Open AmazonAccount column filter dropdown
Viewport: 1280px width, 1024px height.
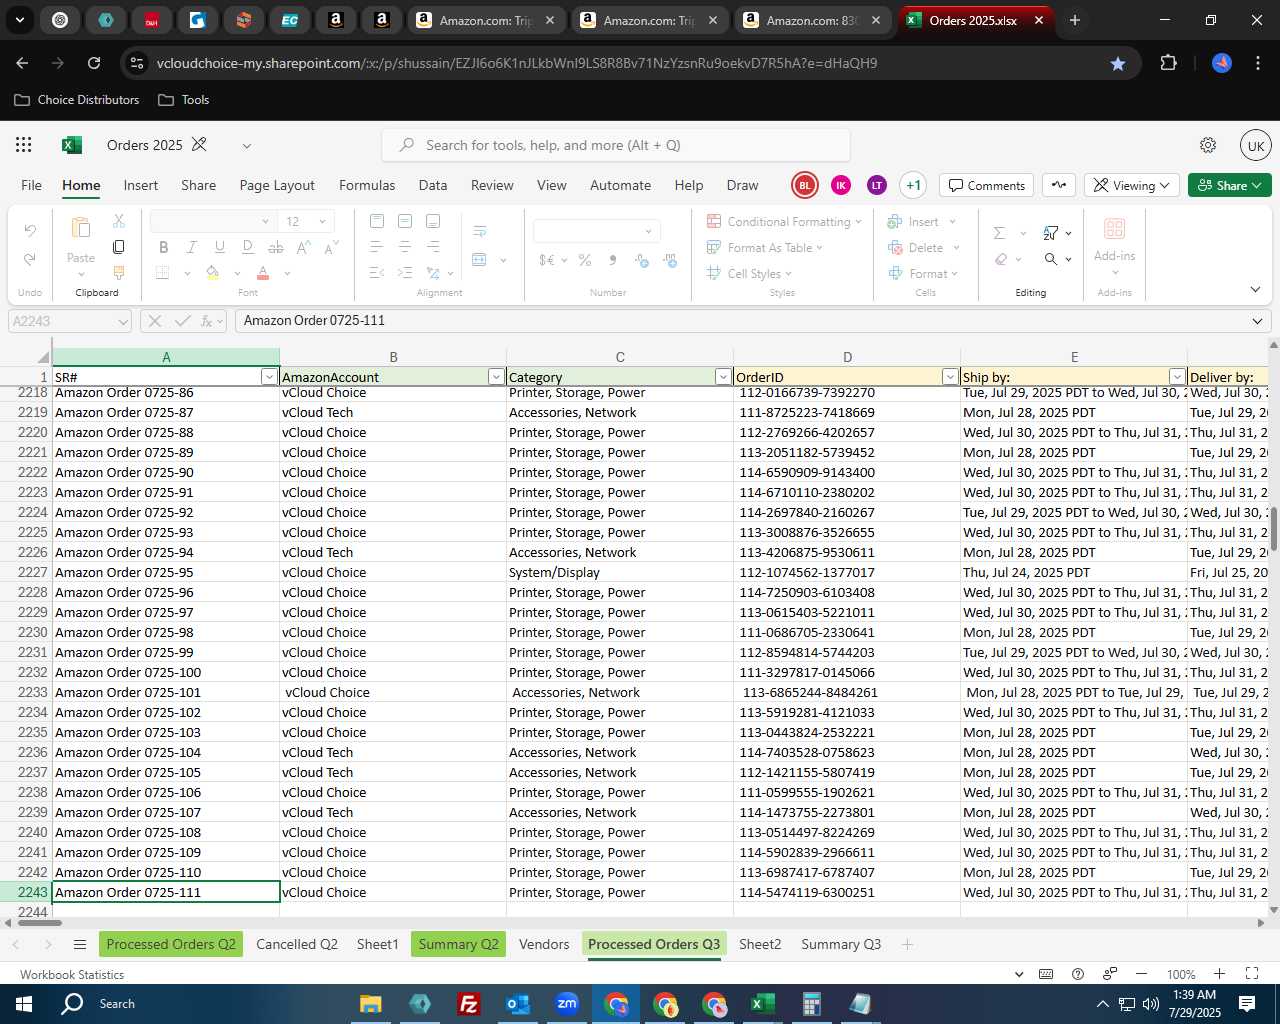[x=496, y=377]
